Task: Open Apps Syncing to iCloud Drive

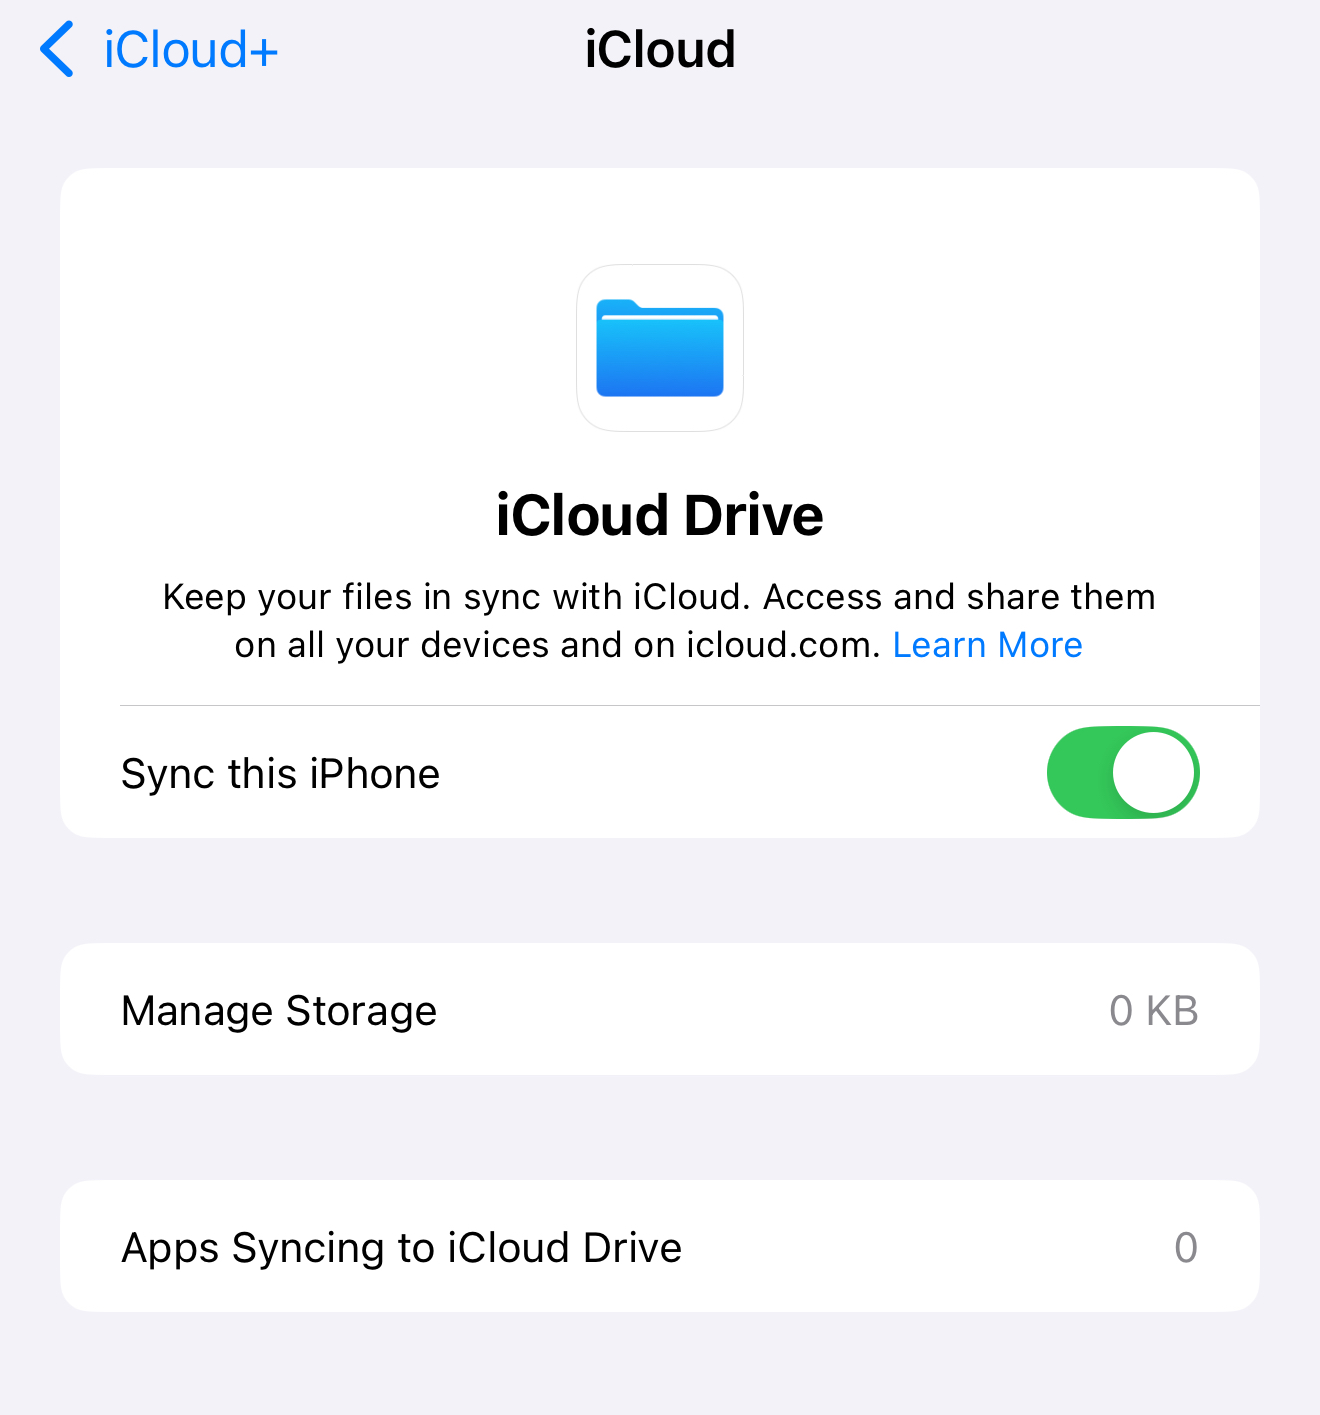Action: point(660,1246)
